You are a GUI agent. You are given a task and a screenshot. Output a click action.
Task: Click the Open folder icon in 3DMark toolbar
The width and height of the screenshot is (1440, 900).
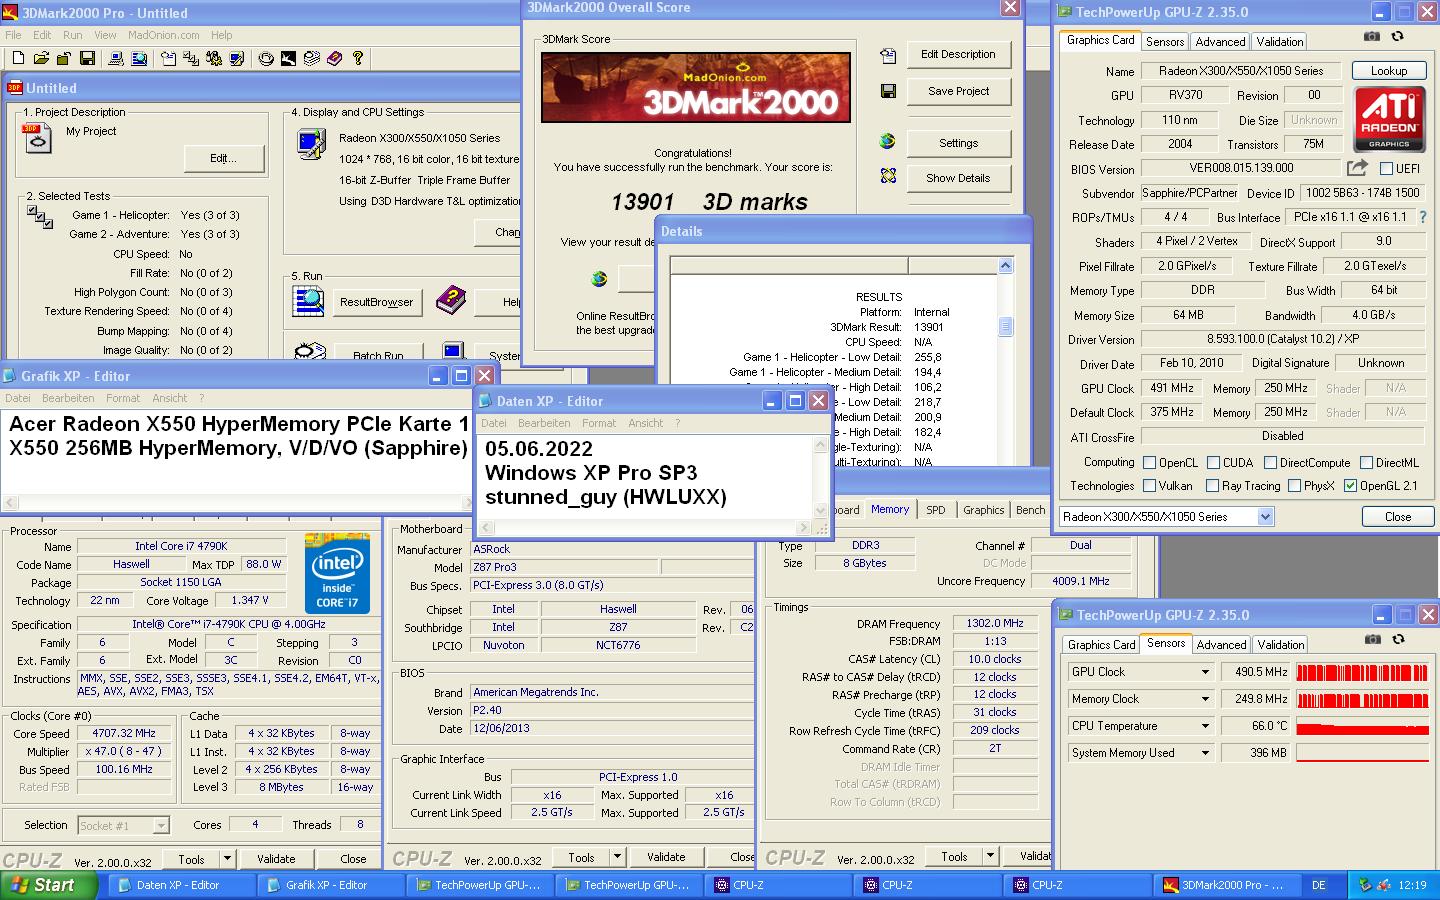[x=42, y=58]
